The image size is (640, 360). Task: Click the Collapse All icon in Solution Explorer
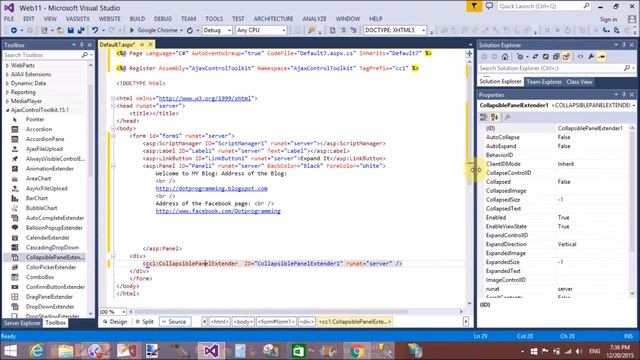(556, 57)
